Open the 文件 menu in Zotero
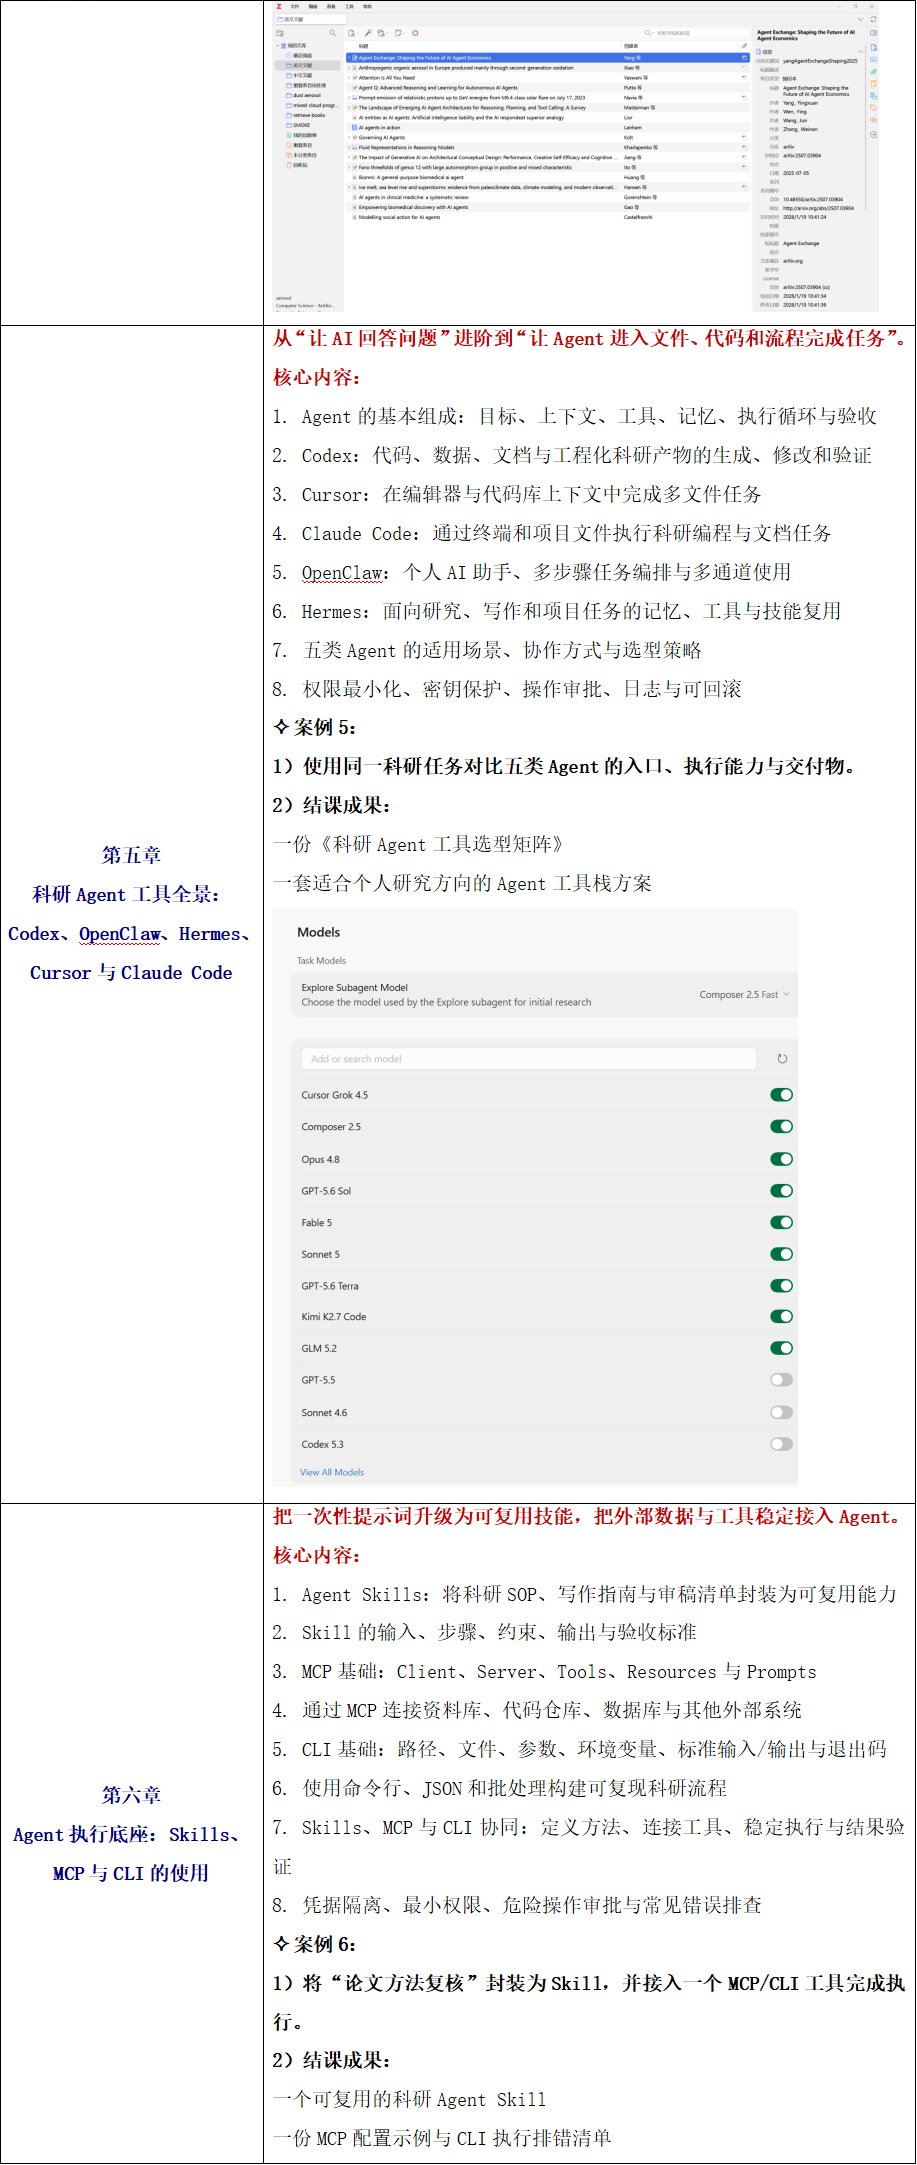Image resolution: width=917 pixels, height=2165 pixels. 295,6
